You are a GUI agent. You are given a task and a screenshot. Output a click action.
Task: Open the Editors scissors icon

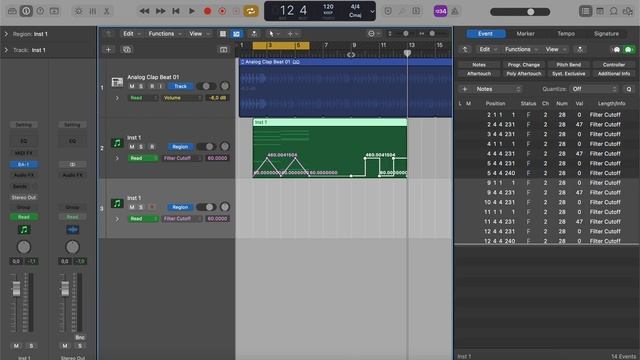tap(107, 11)
